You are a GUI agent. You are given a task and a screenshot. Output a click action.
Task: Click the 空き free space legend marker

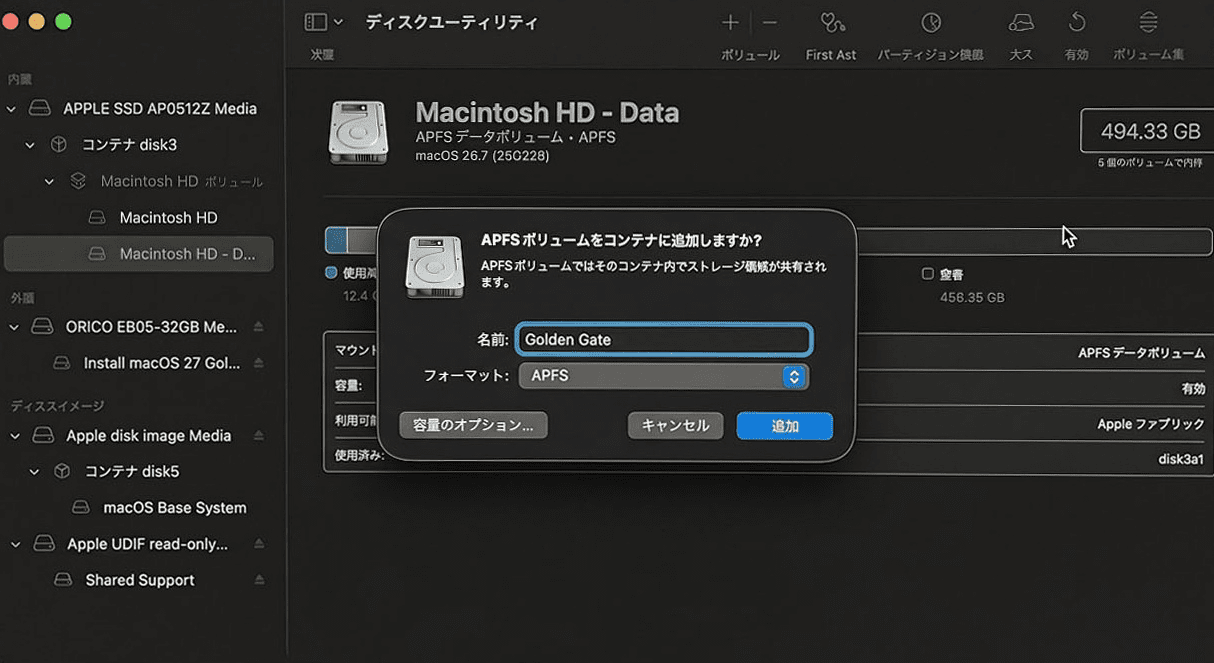pyautogui.click(x=927, y=274)
